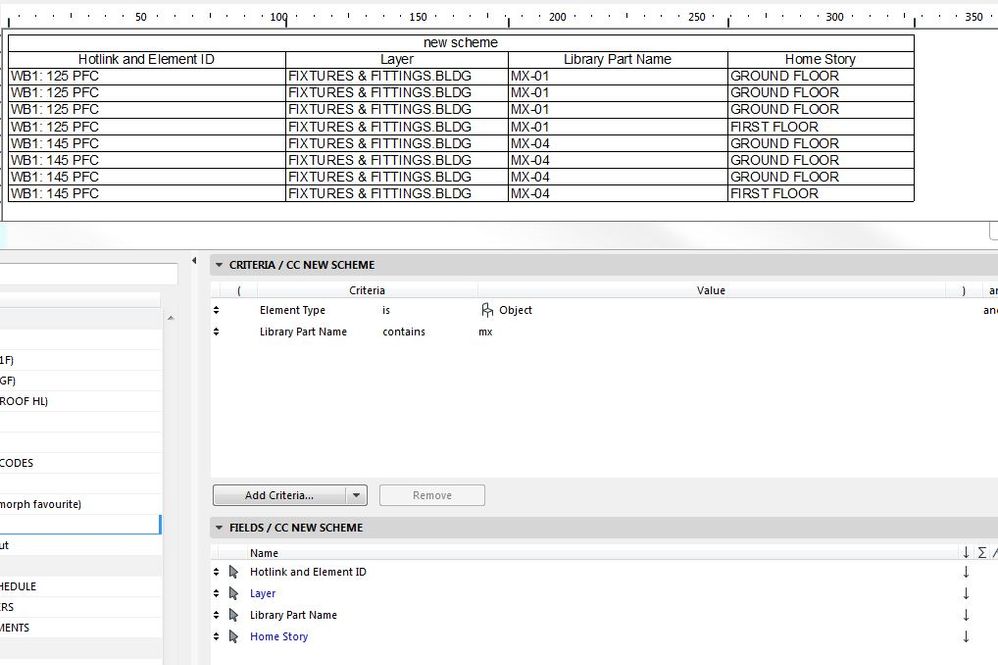Collapse the left list panel with the arrow
Screen dimensions: 998x665
[x=194, y=261]
